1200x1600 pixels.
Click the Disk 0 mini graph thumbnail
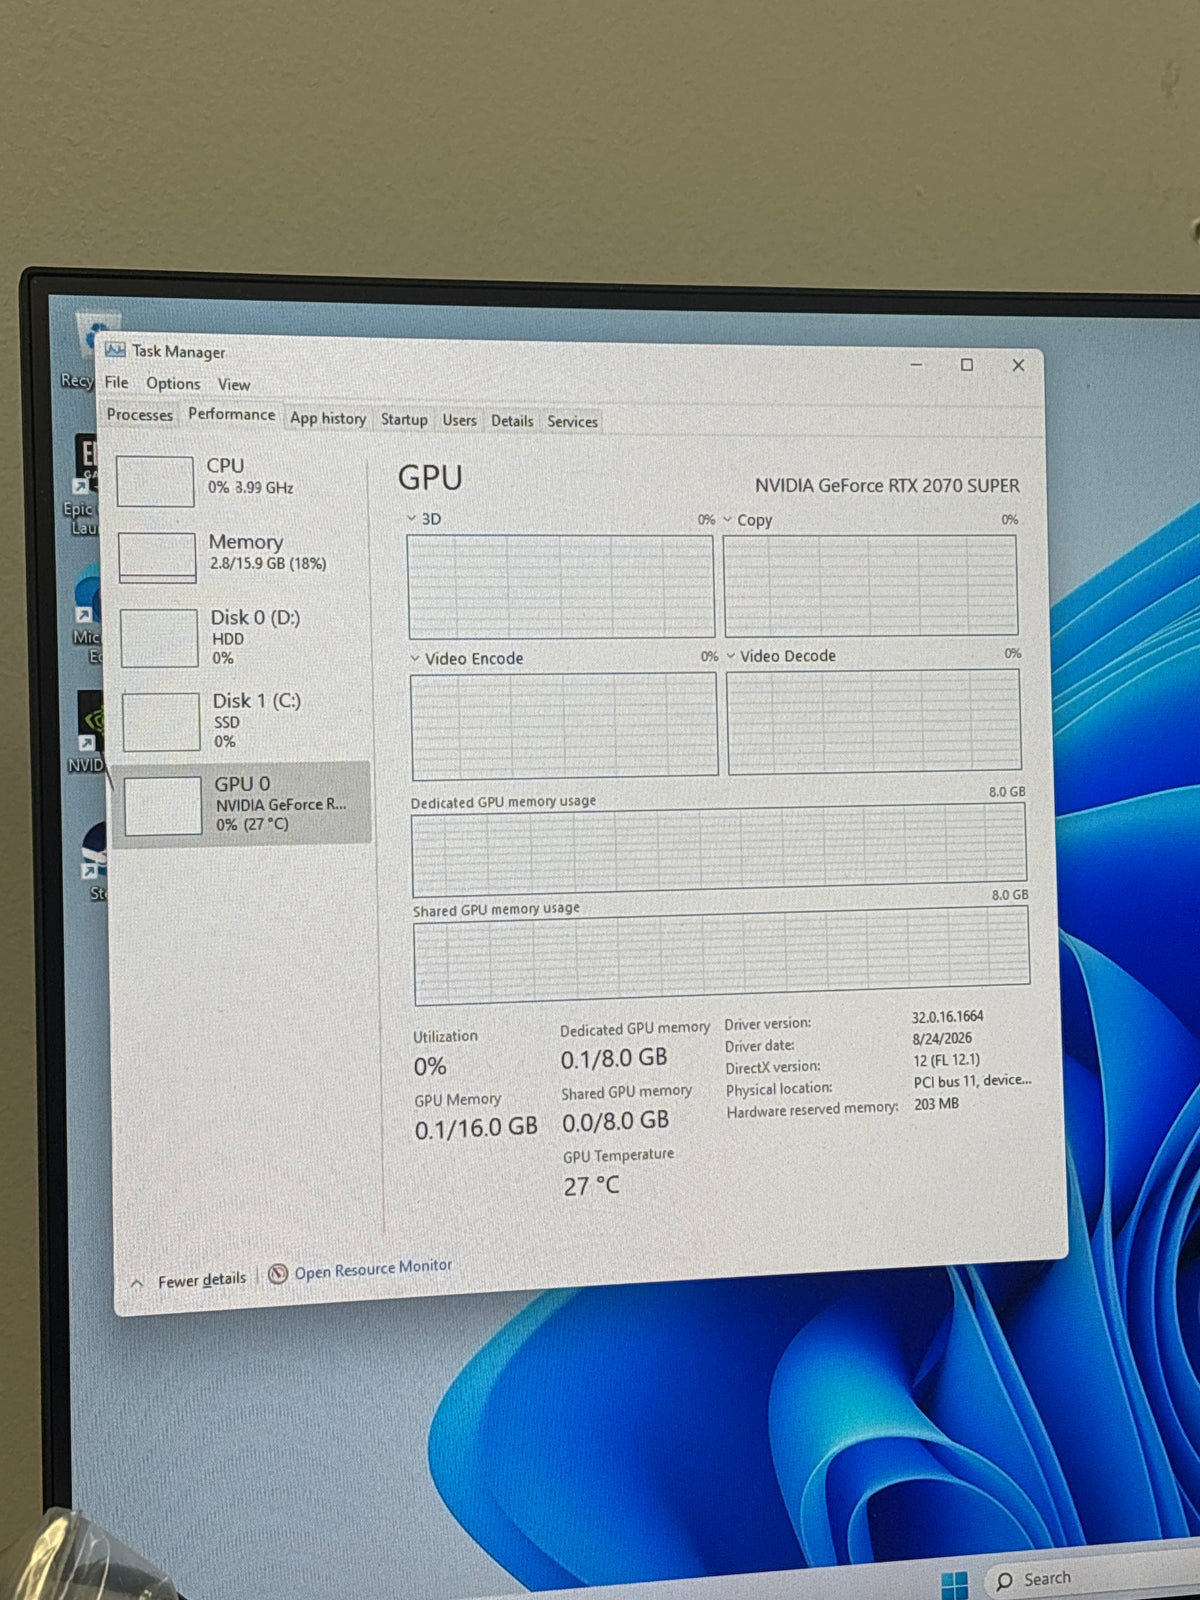tap(159, 638)
